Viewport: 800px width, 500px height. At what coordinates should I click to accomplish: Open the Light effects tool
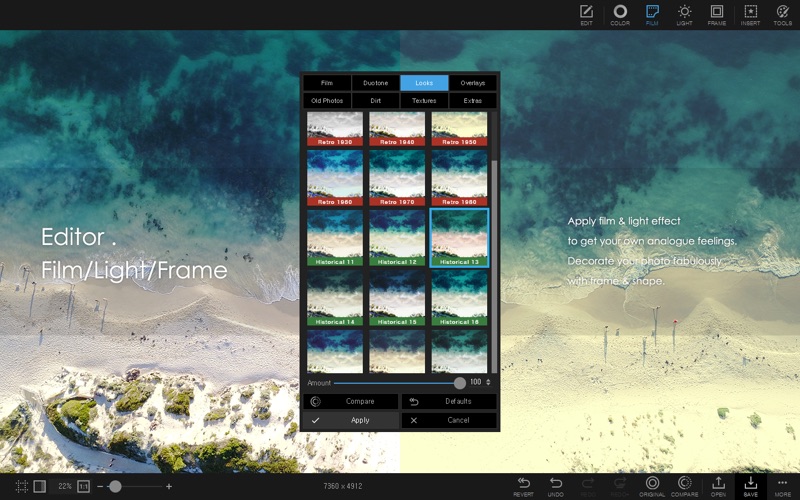coord(684,14)
